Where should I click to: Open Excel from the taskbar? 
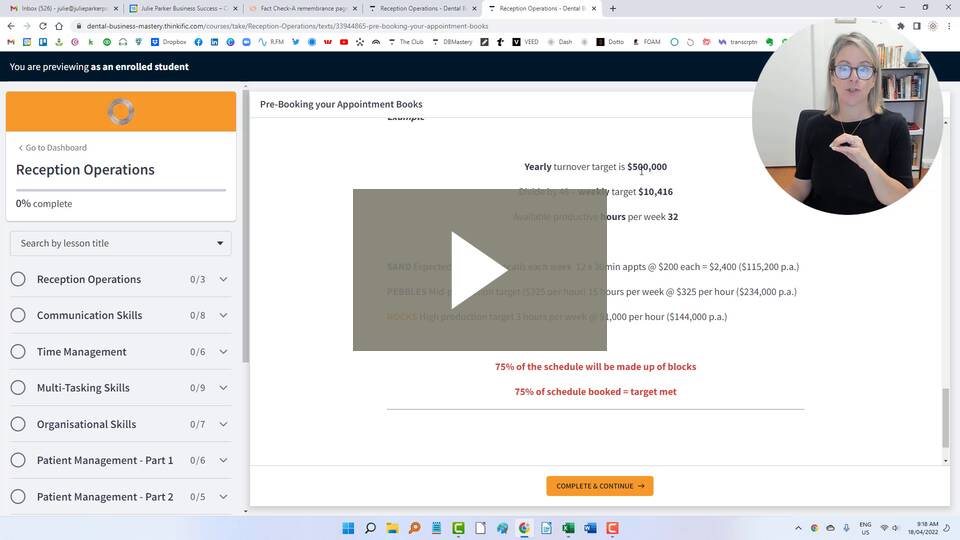coord(568,528)
